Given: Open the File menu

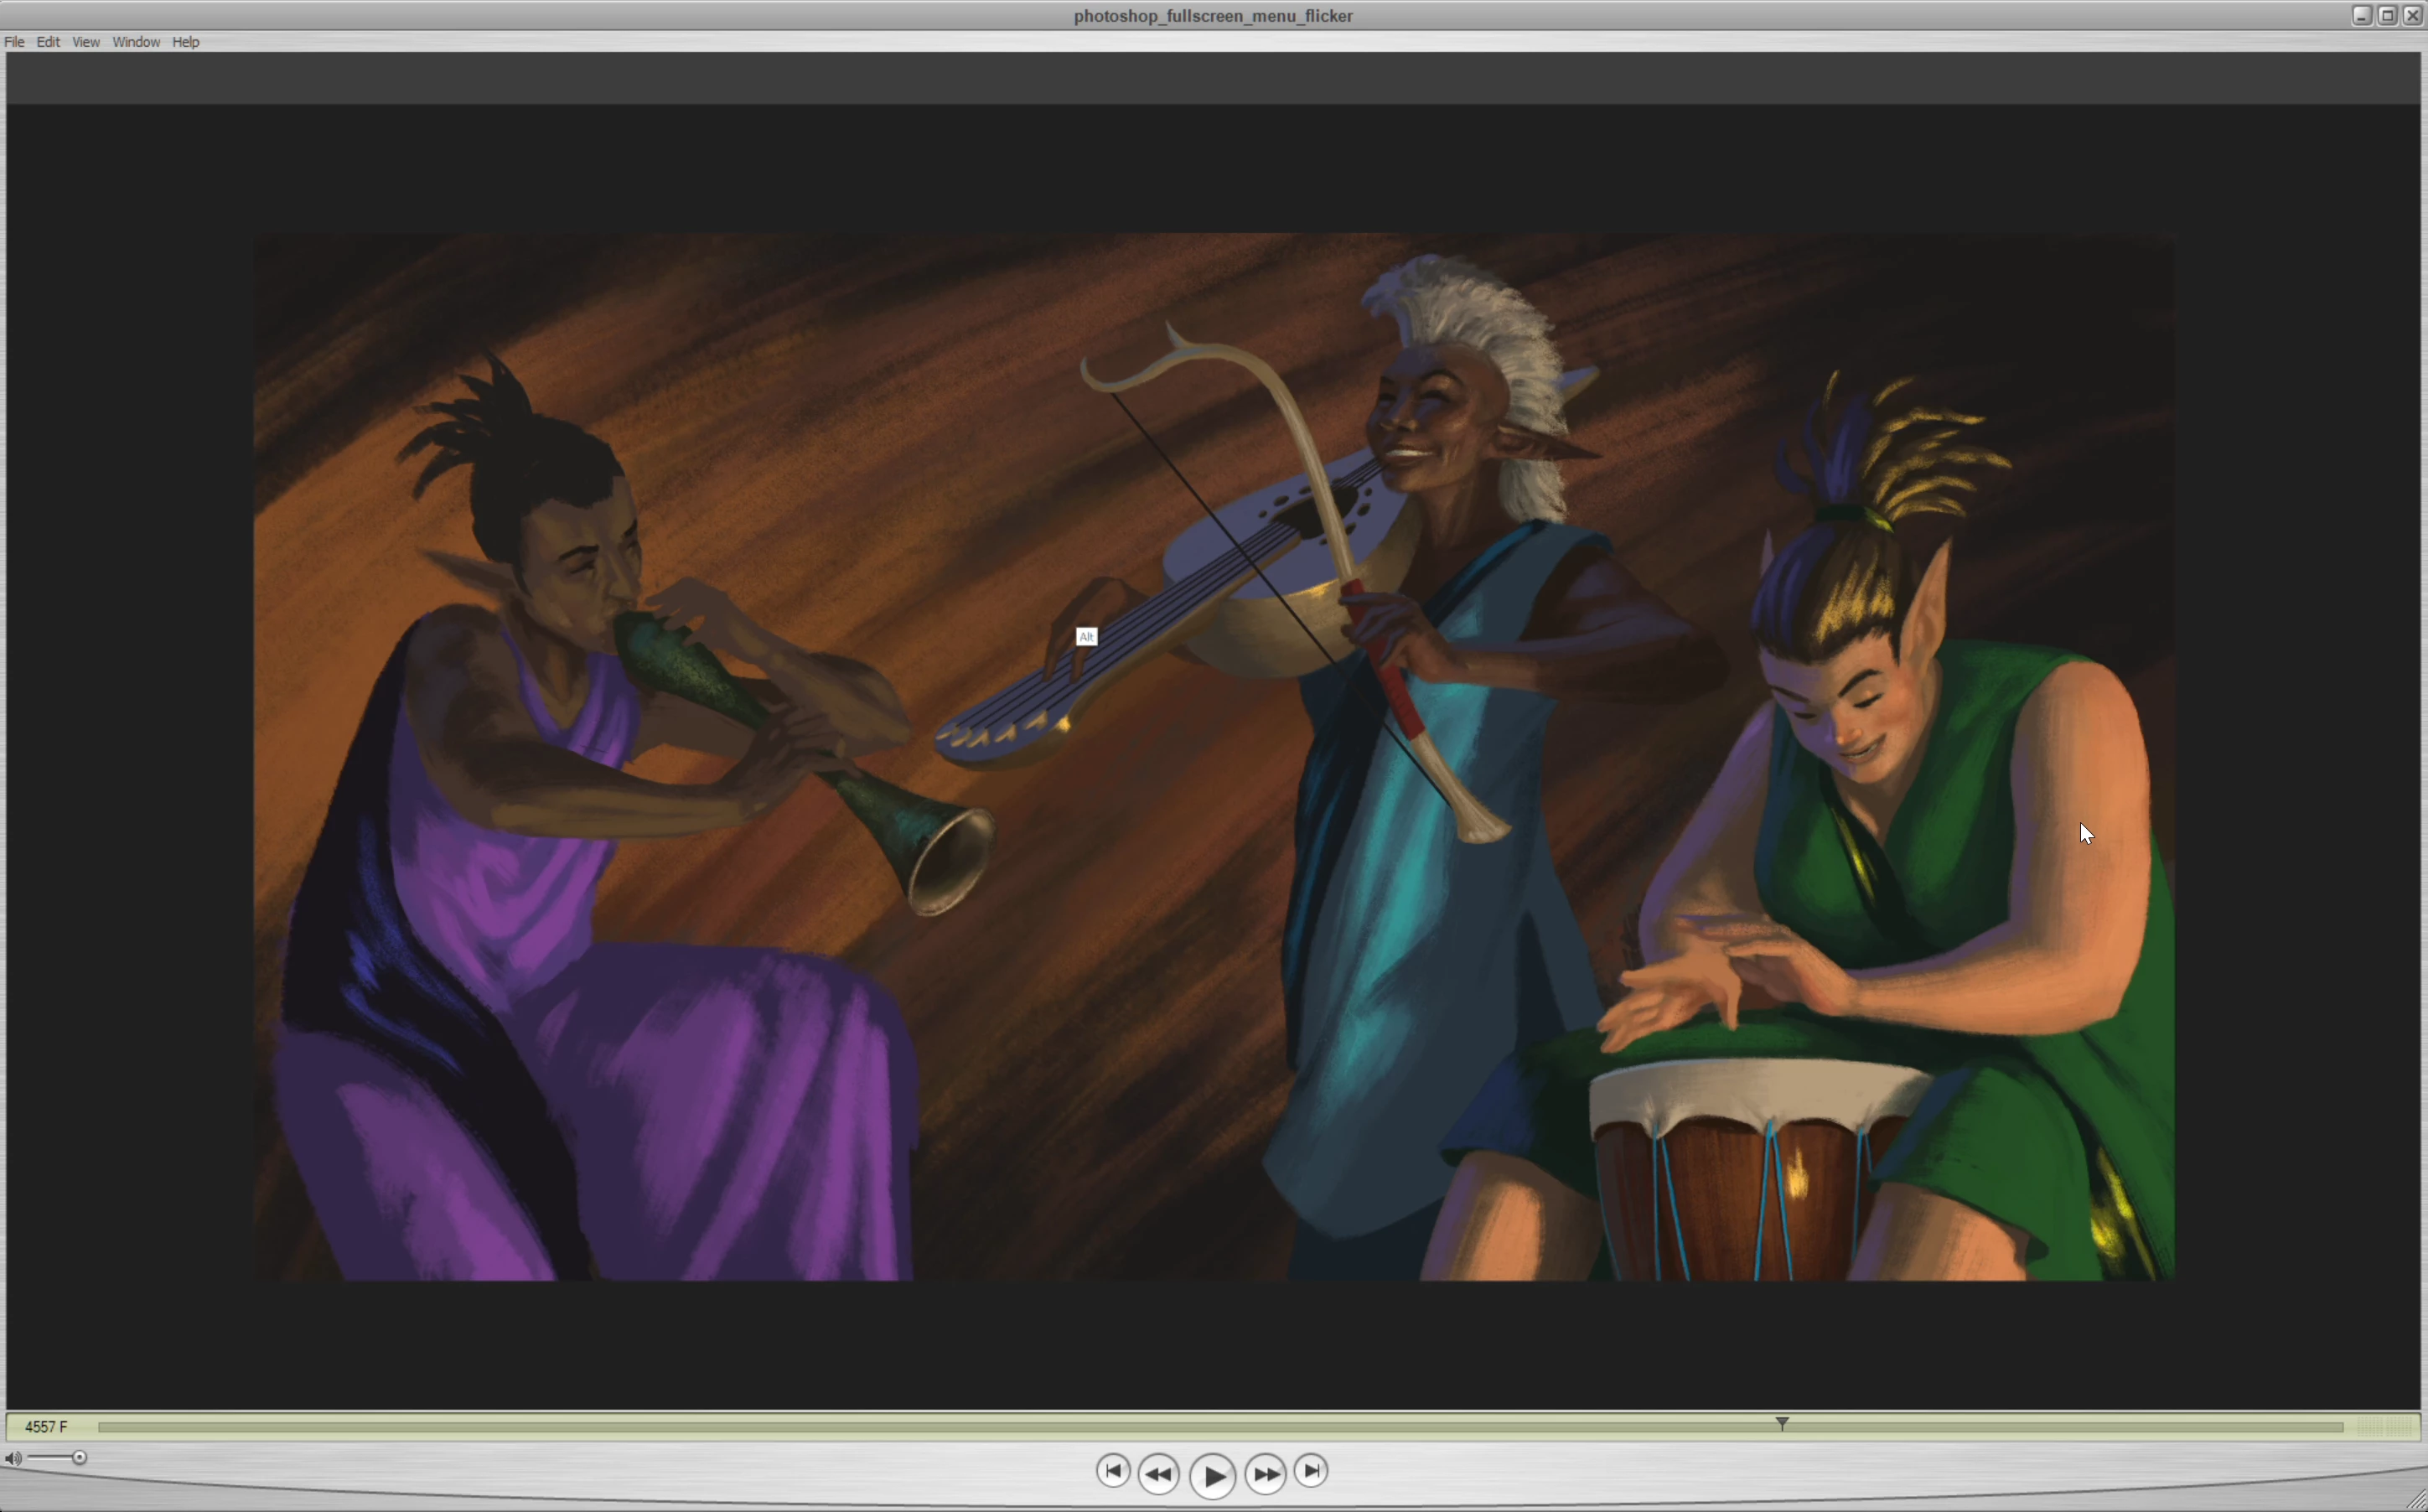Looking at the screenshot, I should pyautogui.click(x=14, y=42).
